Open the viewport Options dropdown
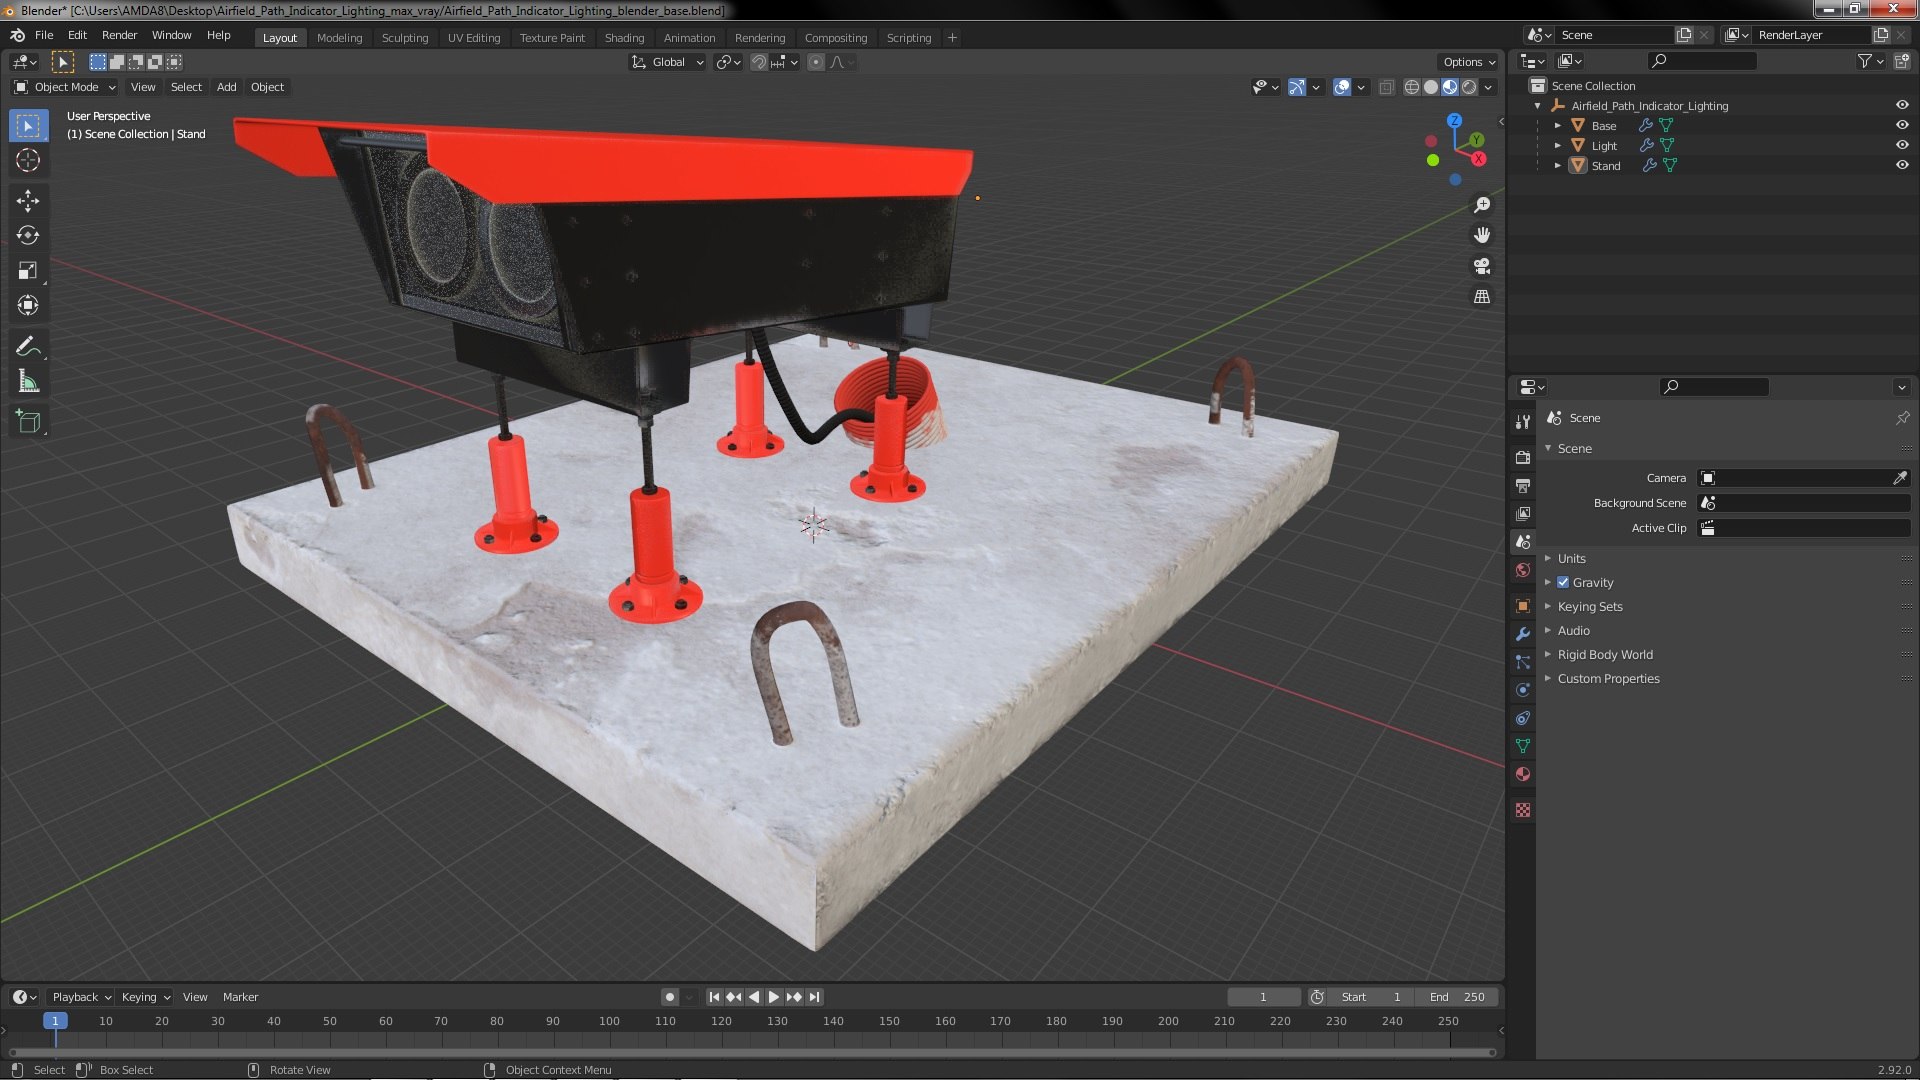Screen dimensions: 1920x1080 pos(1469,62)
